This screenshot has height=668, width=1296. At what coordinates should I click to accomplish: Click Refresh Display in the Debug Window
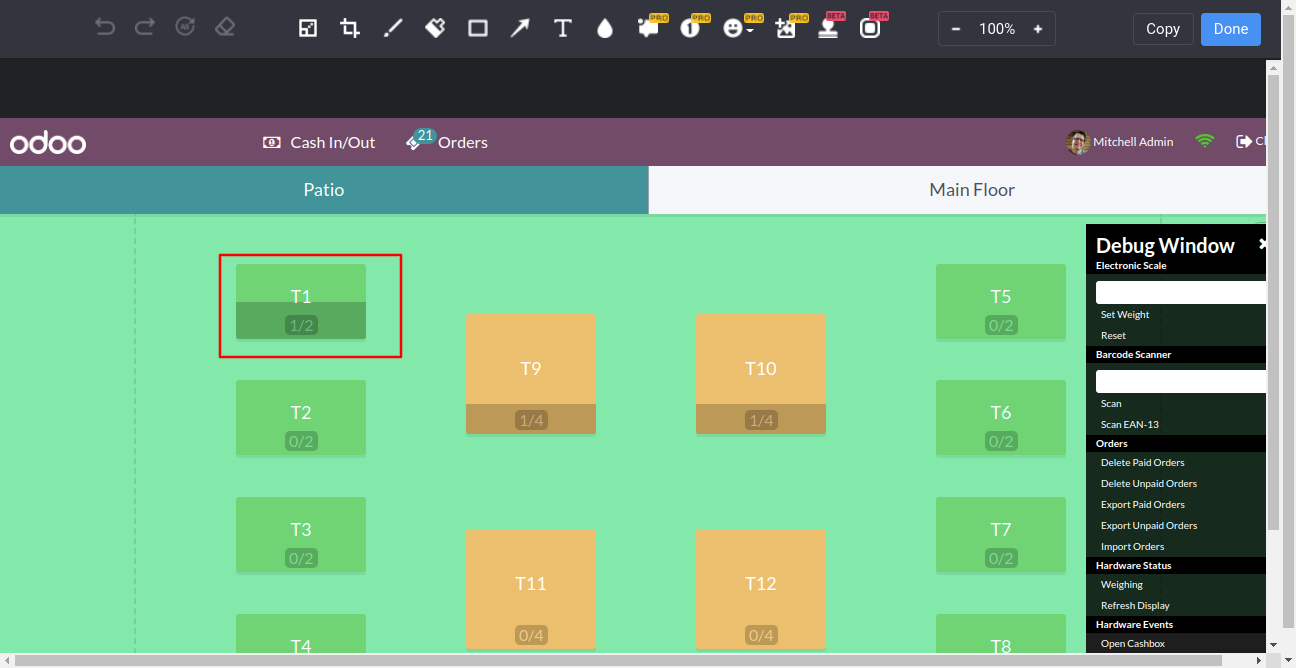[1135, 606]
